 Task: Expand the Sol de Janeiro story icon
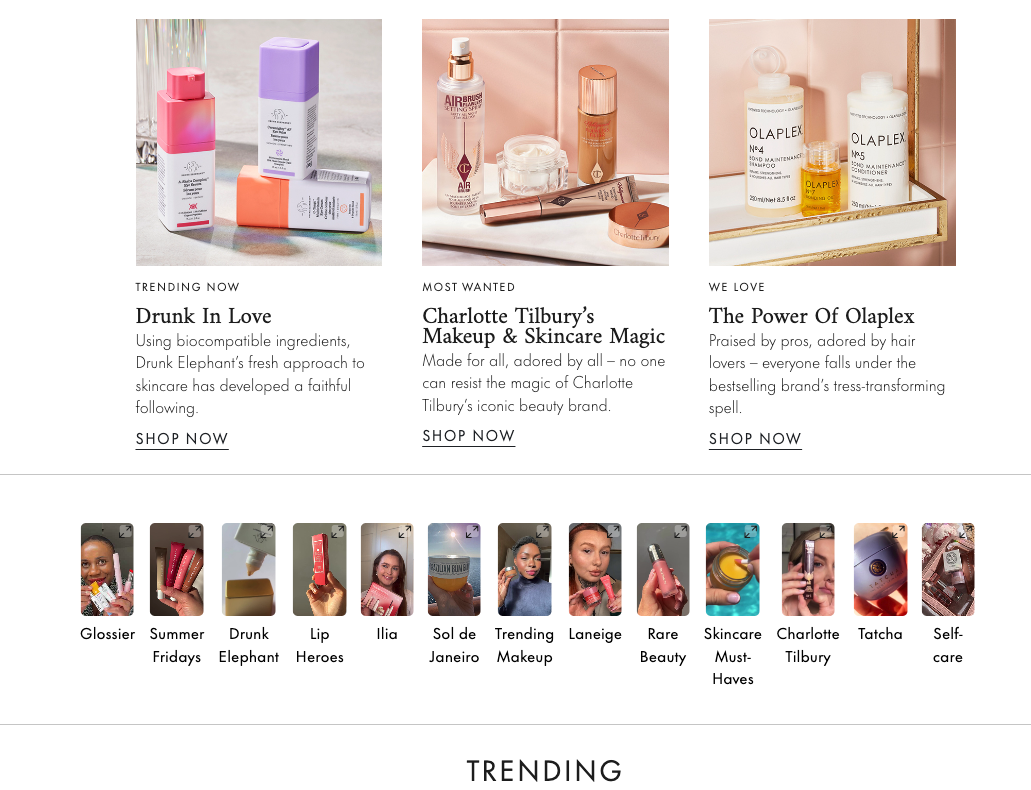[472, 532]
